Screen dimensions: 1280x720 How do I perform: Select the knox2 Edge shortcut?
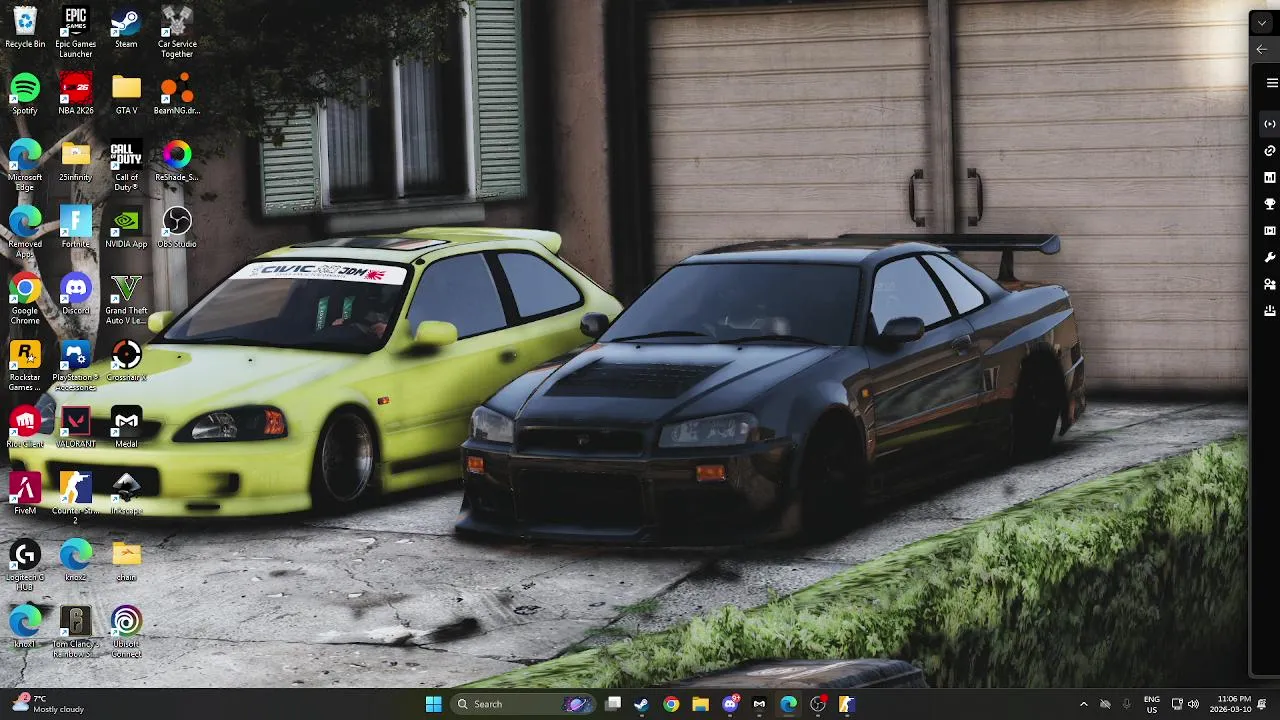pos(75,561)
